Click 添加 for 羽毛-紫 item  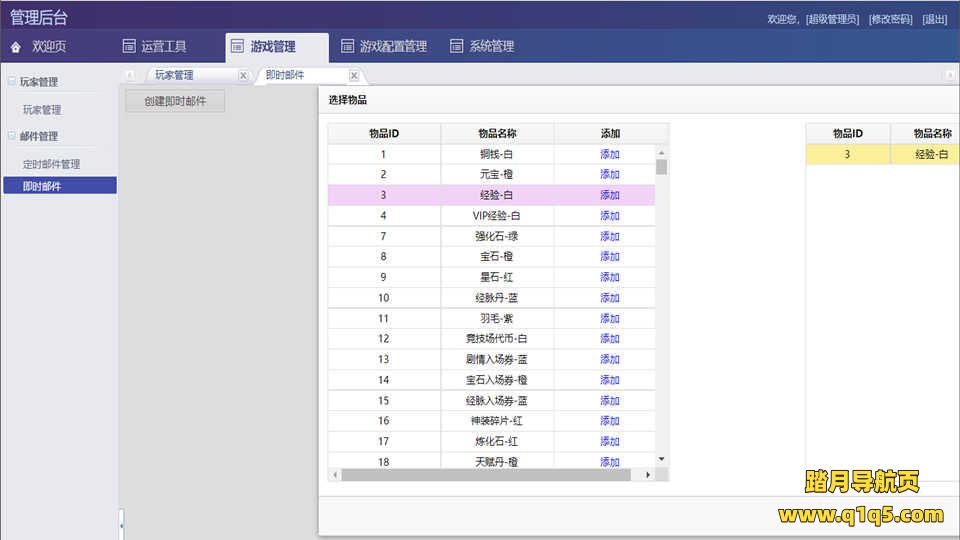tap(610, 318)
